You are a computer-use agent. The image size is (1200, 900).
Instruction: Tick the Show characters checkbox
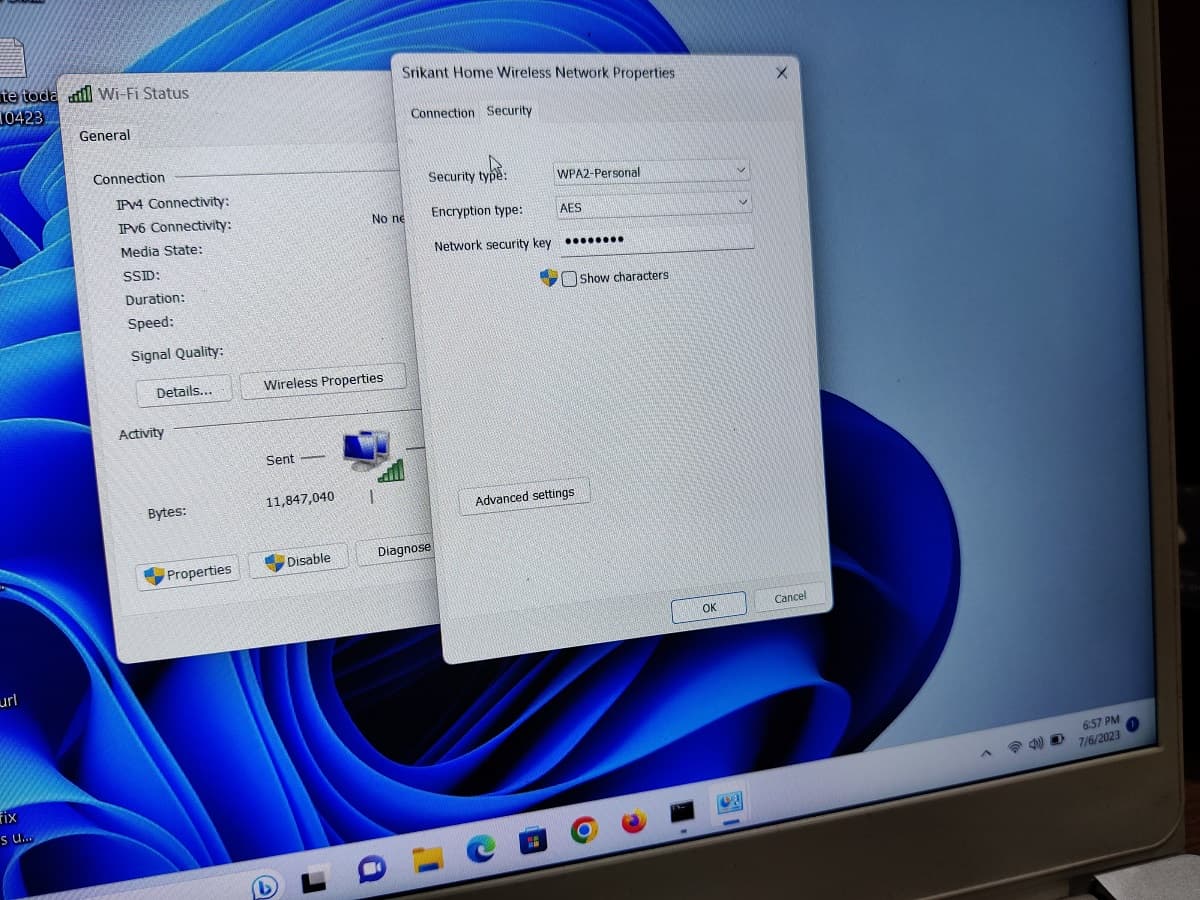coord(569,278)
